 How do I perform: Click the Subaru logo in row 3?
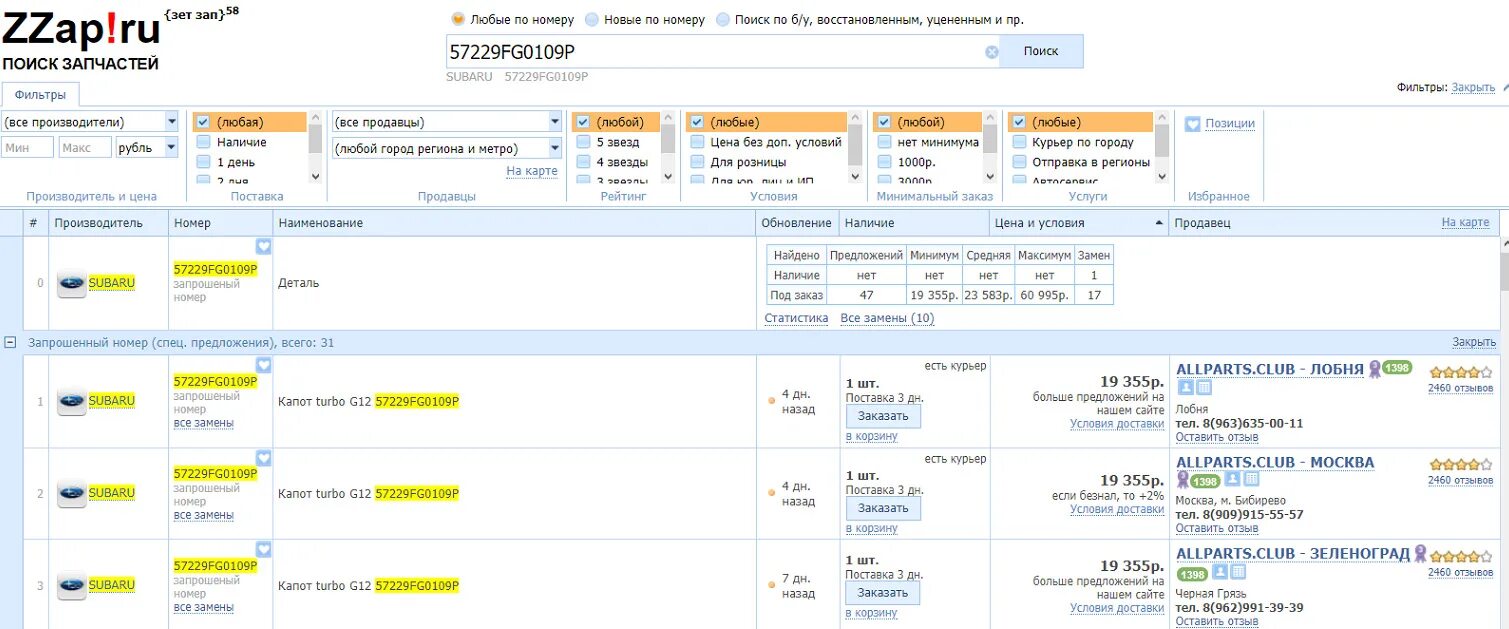pyautogui.click(x=71, y=585)
